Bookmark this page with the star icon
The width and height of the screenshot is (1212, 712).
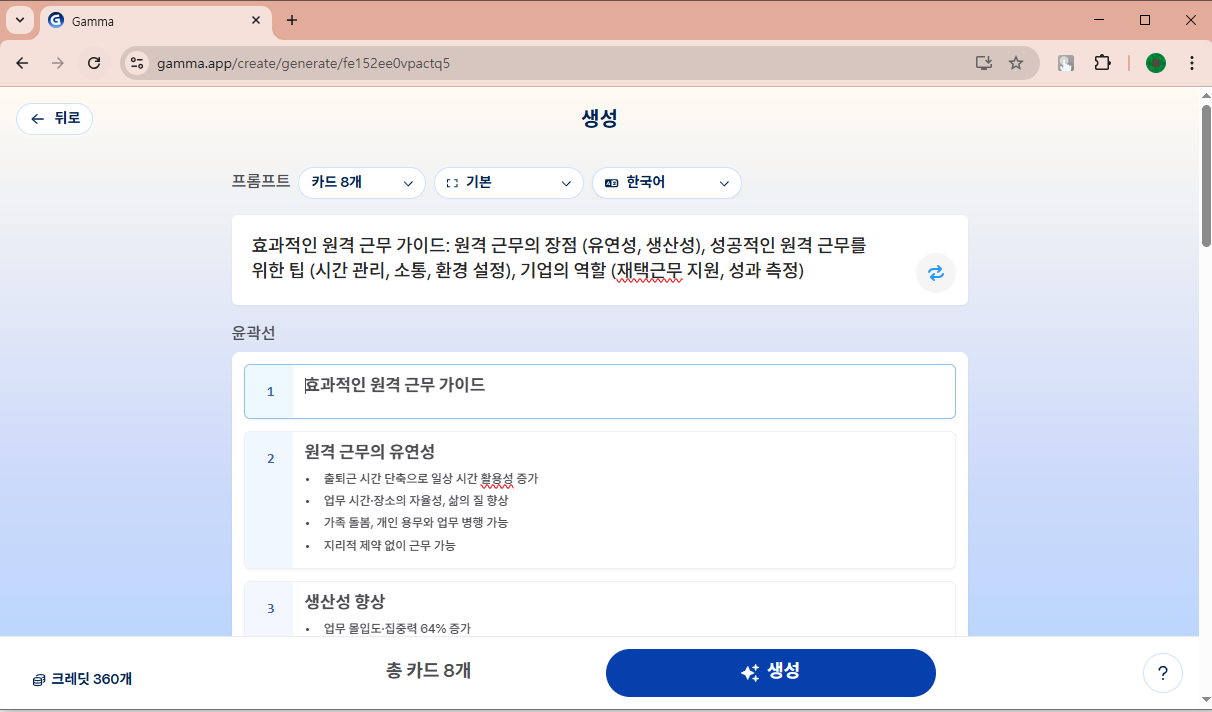(x=1016, y=63)
